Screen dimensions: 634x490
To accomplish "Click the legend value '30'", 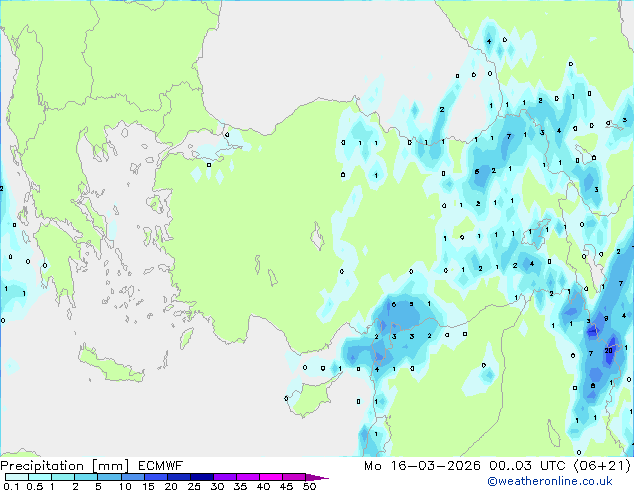I will 217,486.
